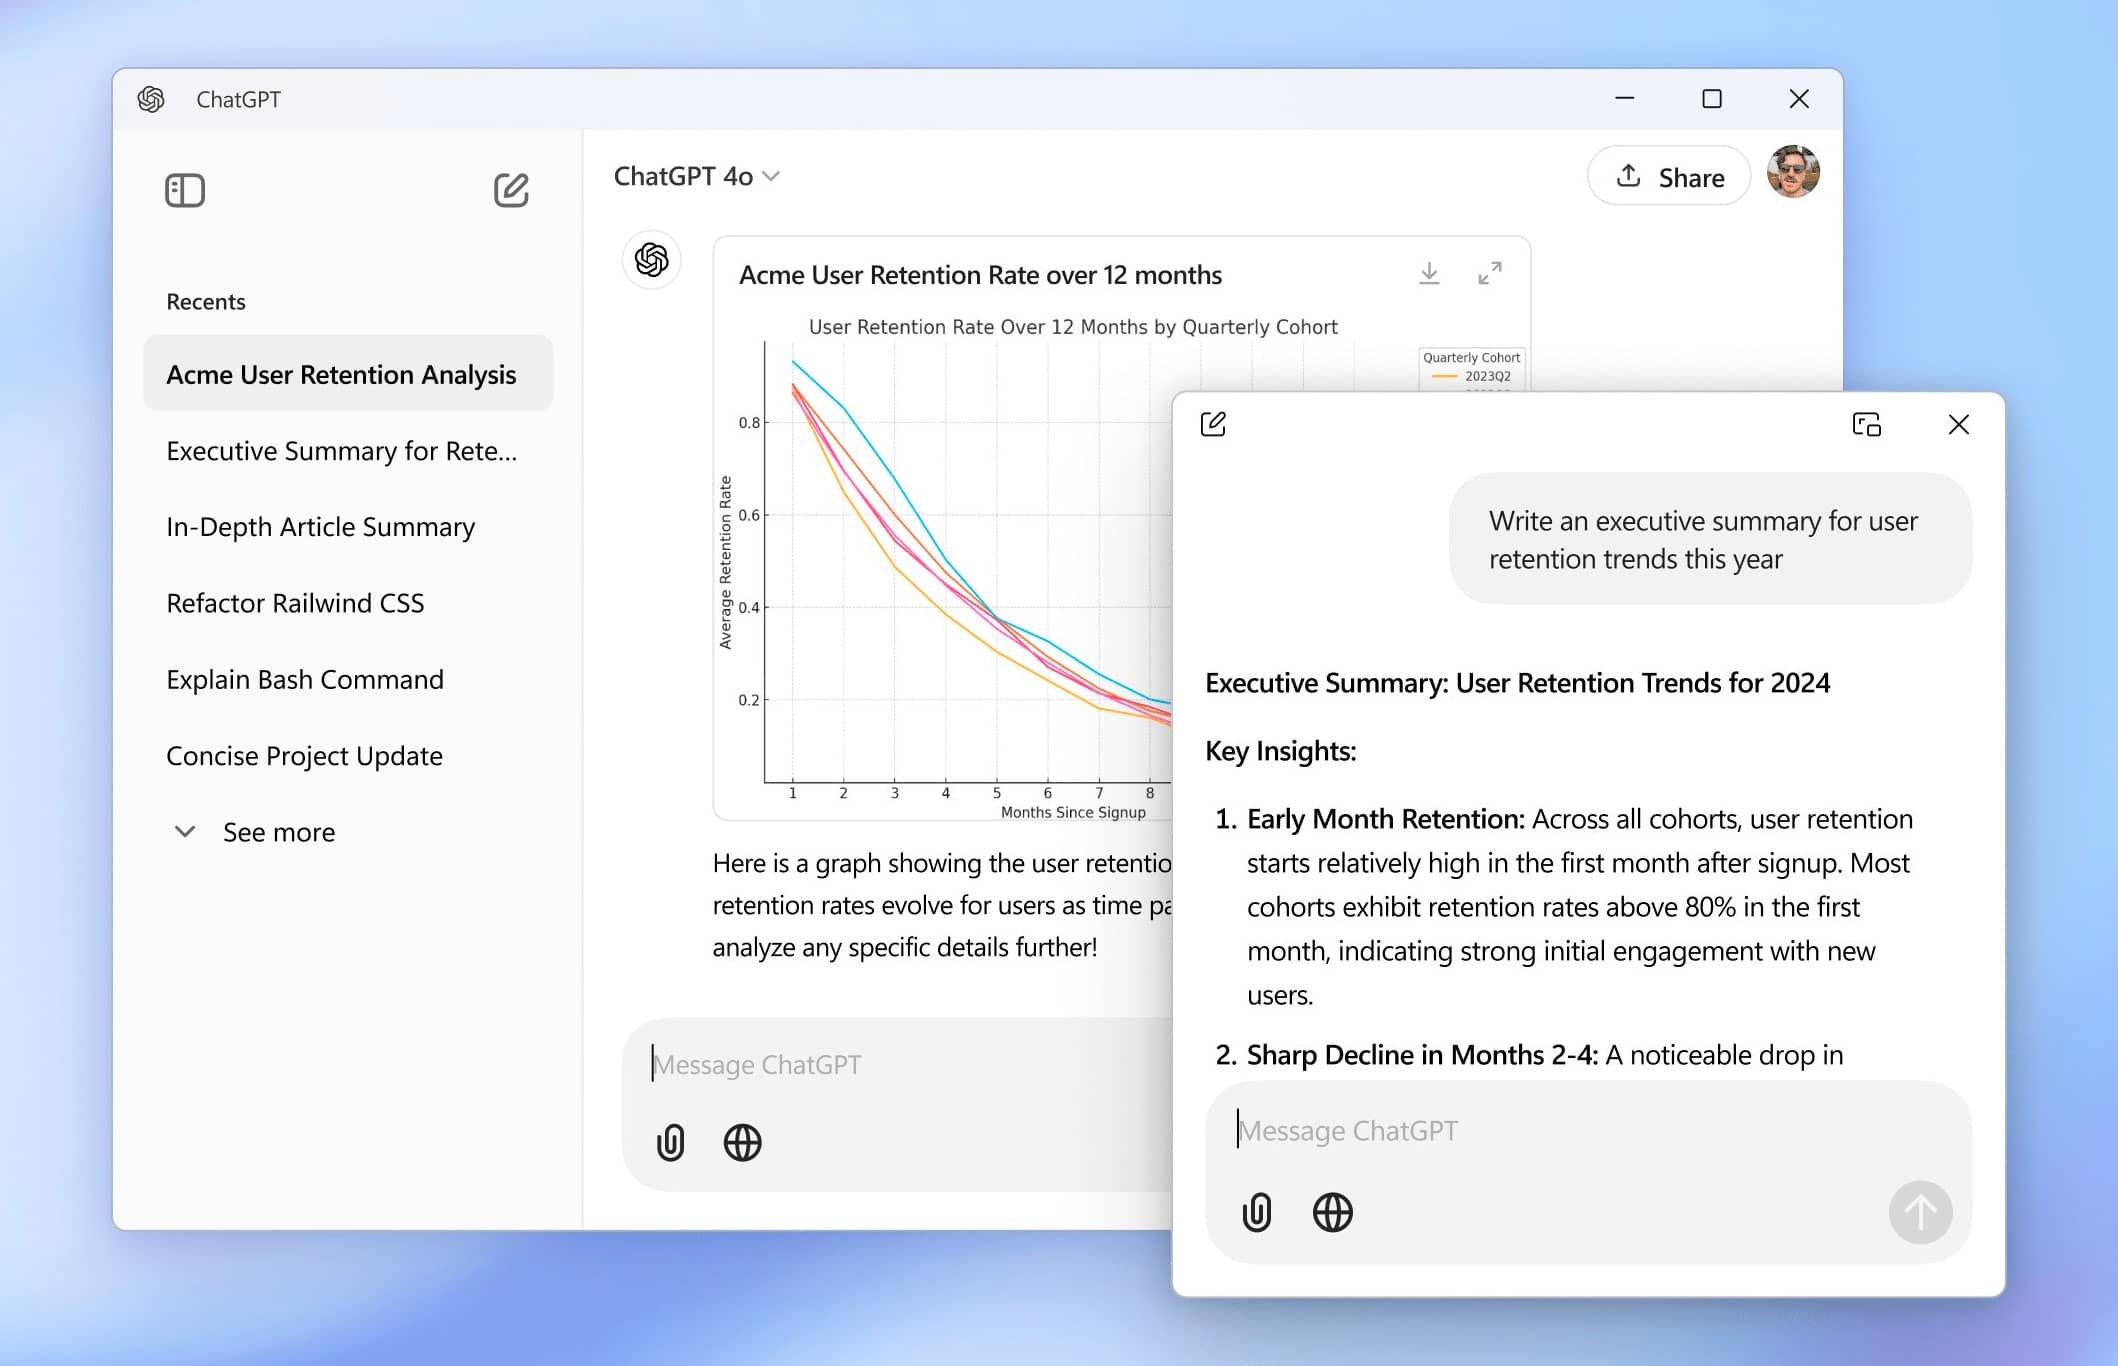The image size is (2118, 1366).
Task: Download the retention chart image
Action: (1429, 273)
